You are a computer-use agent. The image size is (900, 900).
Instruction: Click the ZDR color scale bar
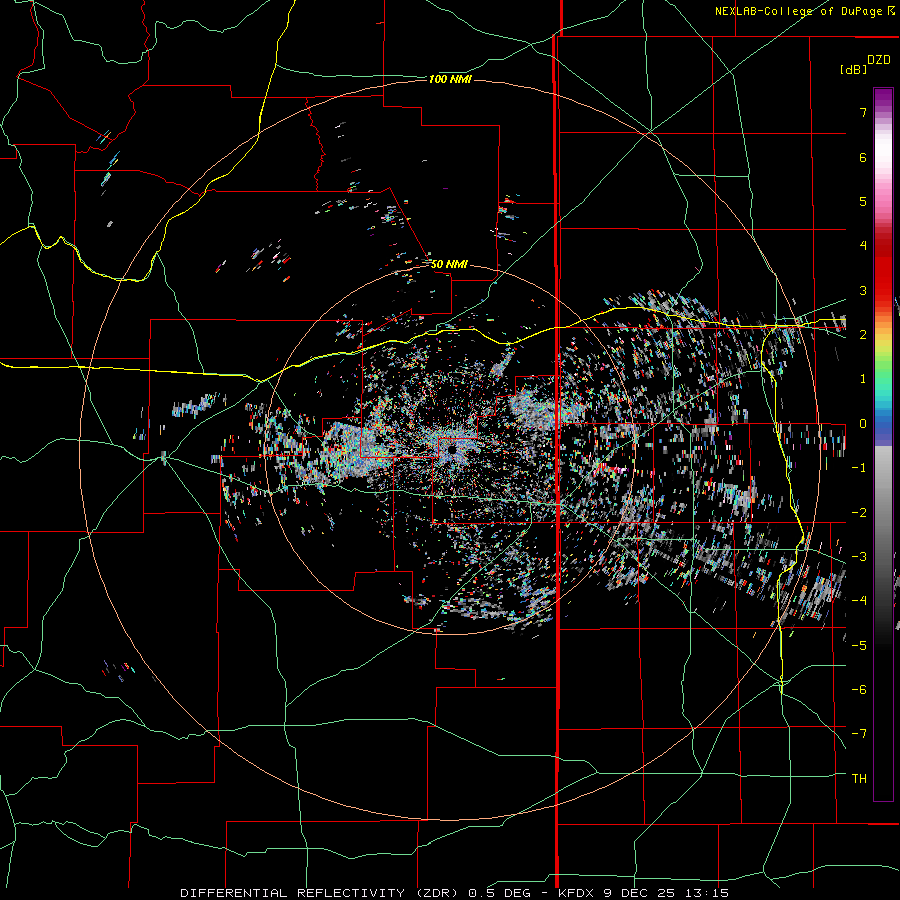tap(883, 444)
